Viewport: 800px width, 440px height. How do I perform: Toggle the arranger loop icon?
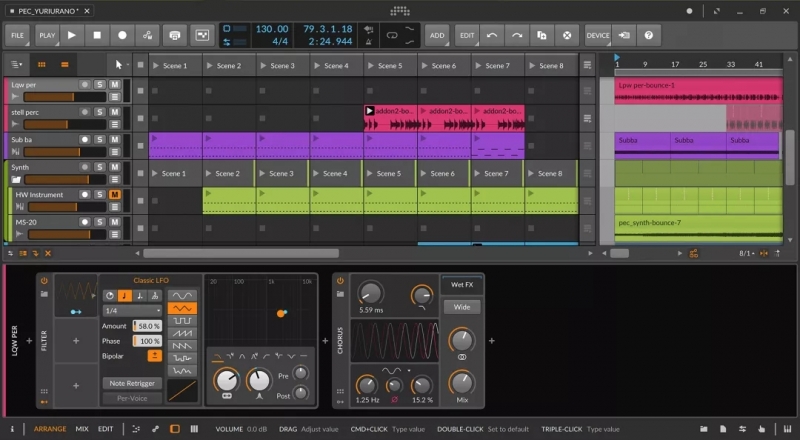coord(392,35)
